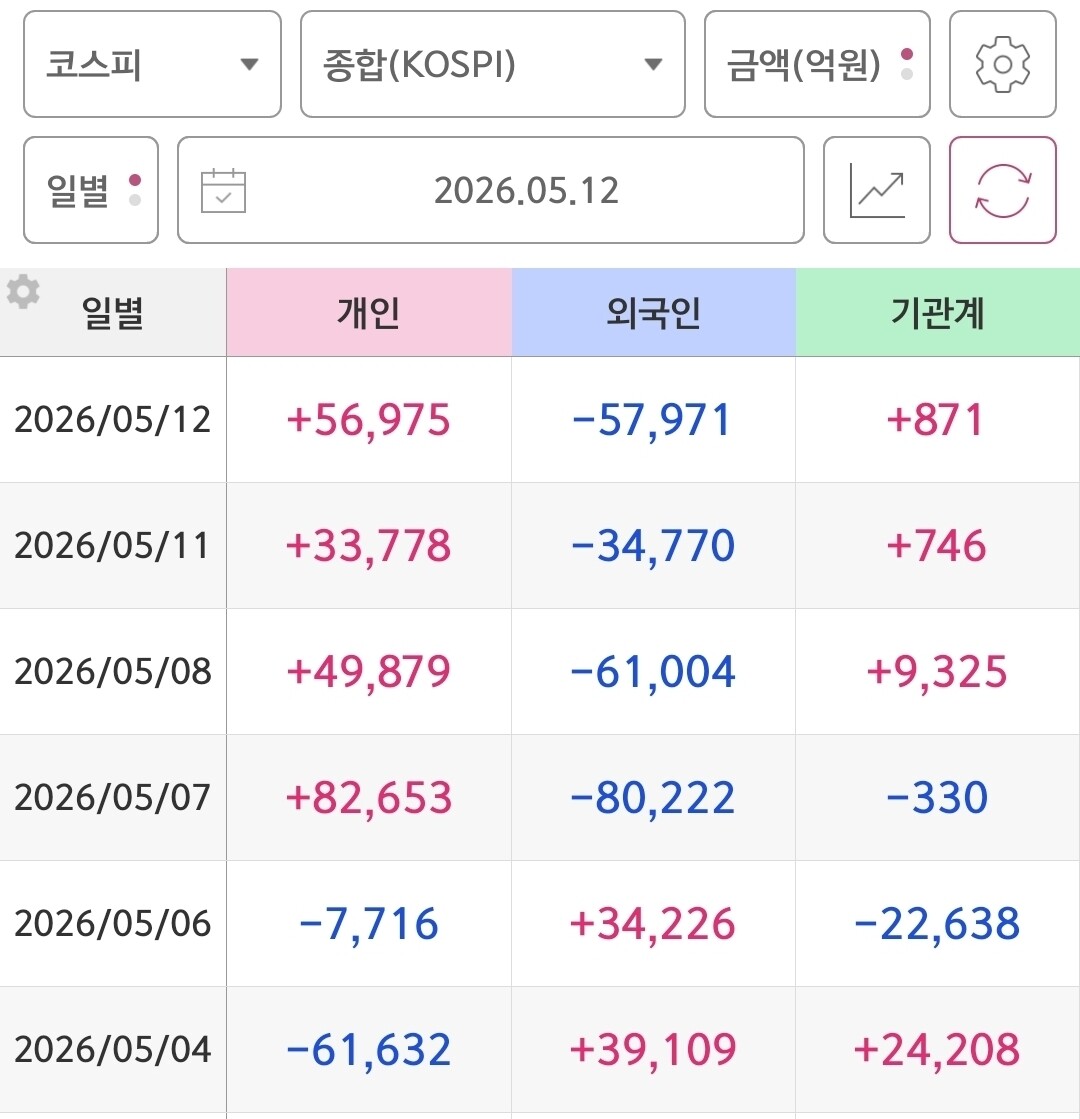Expand the 종합(KOSPI) index dropdown

[493, 64]
